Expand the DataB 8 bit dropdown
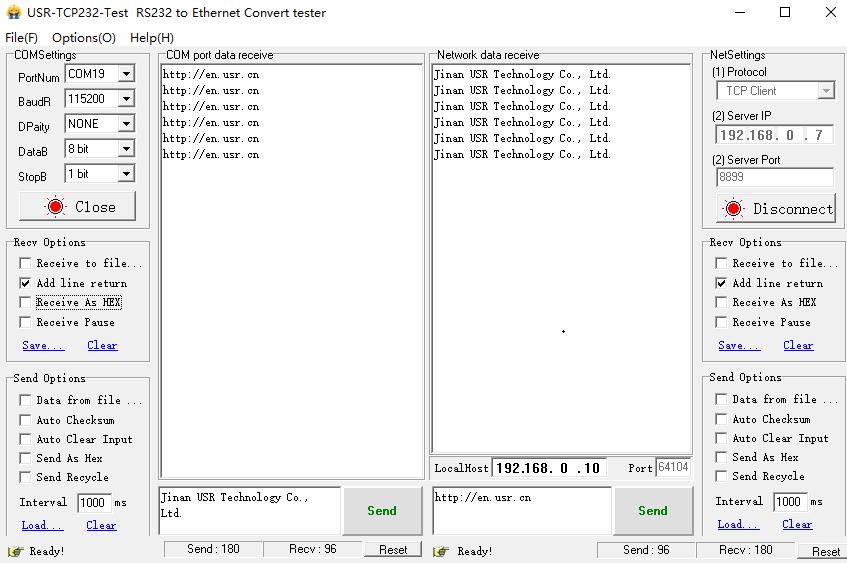This screenshot has width=847, height=563. click(126, 149)
